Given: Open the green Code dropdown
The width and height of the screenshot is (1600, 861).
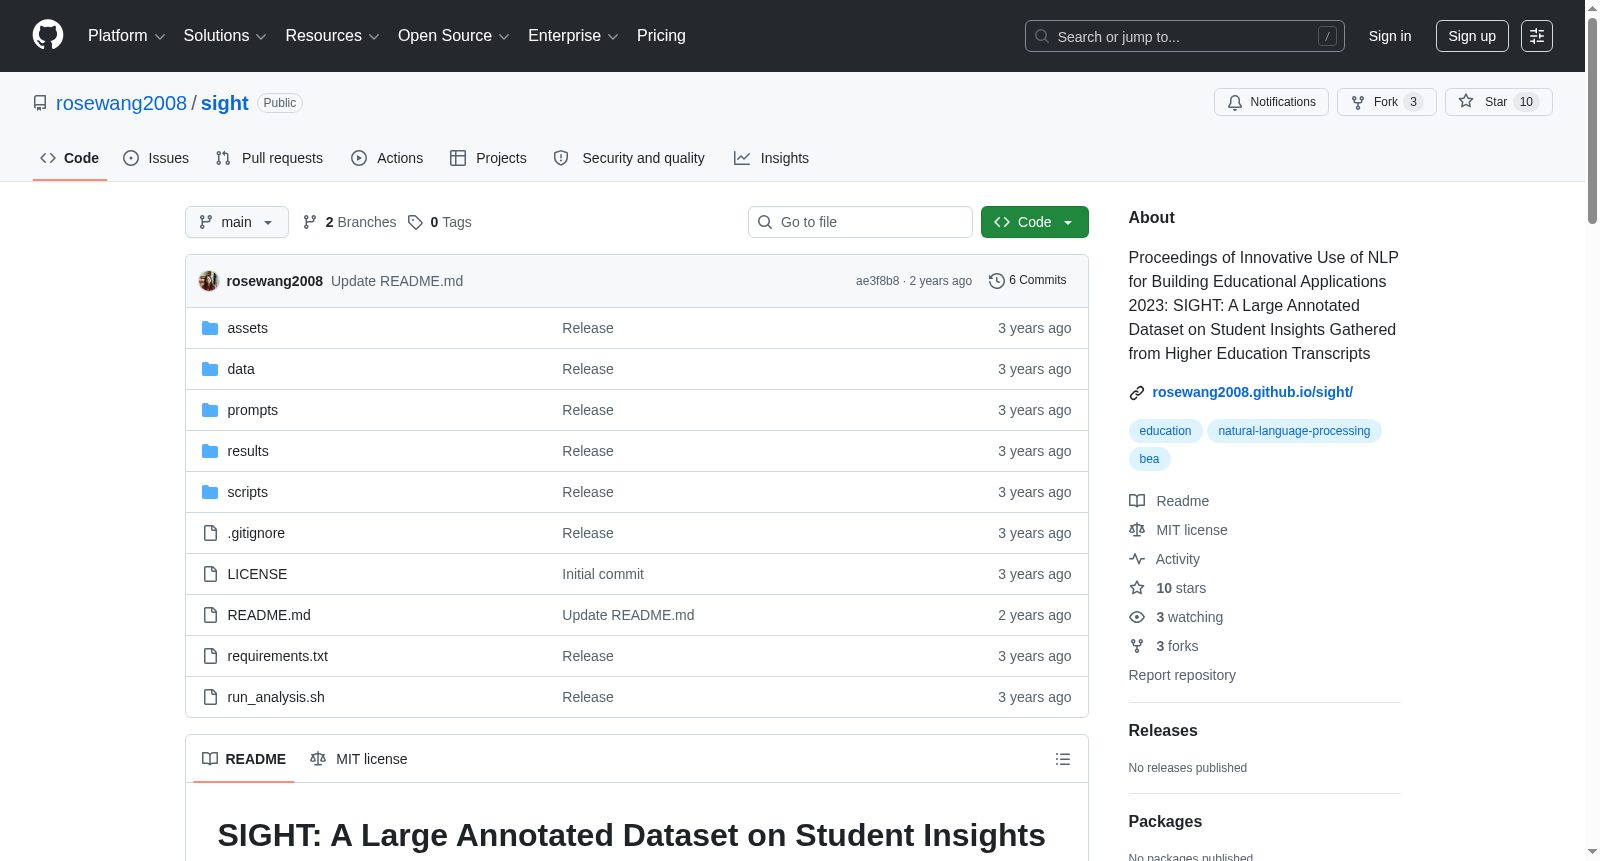Looking at the screenshot, I should 1035,222.
